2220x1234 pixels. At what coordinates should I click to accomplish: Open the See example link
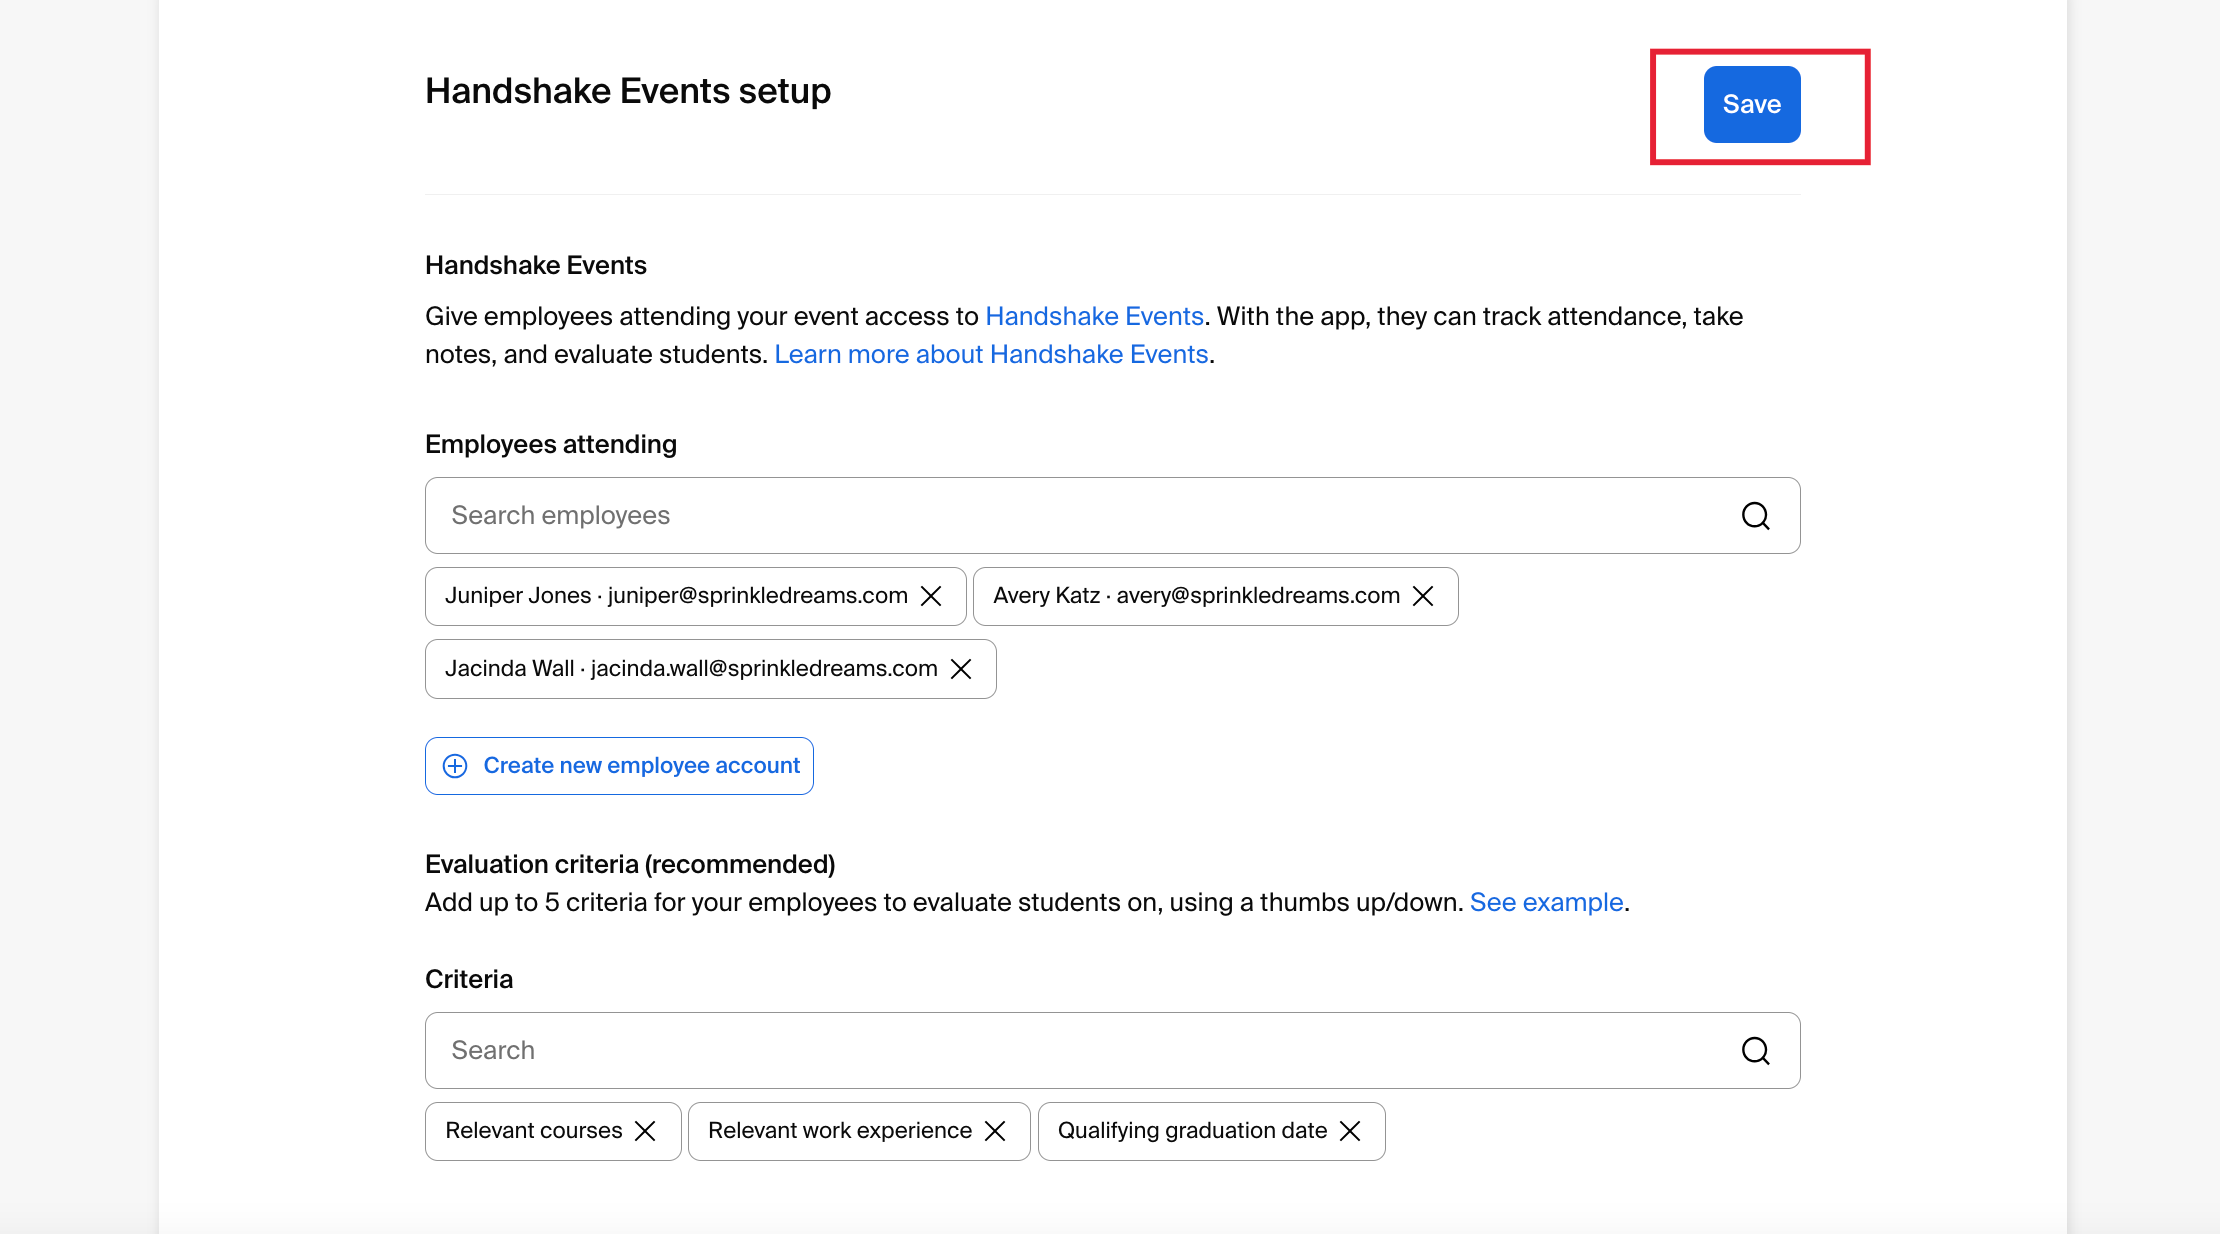point(1546,902)
